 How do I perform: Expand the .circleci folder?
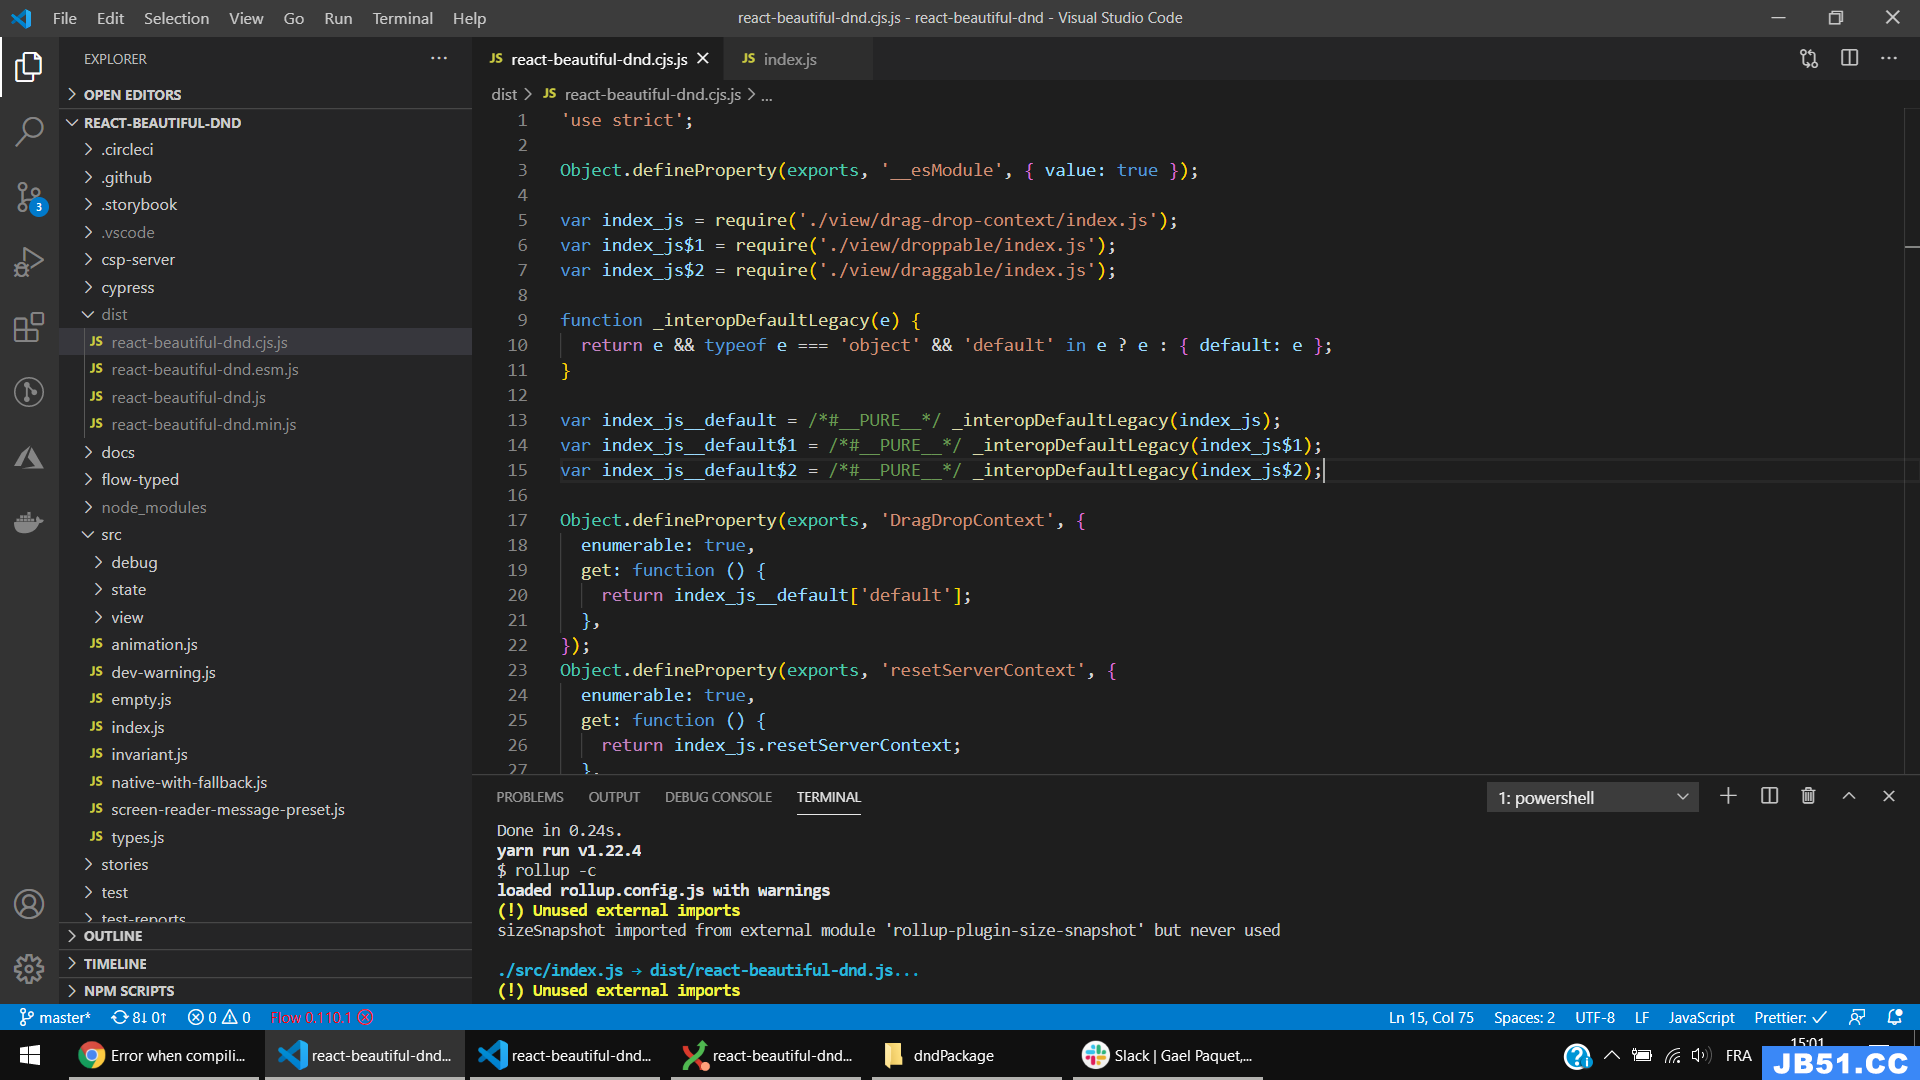tap(265, 150)
